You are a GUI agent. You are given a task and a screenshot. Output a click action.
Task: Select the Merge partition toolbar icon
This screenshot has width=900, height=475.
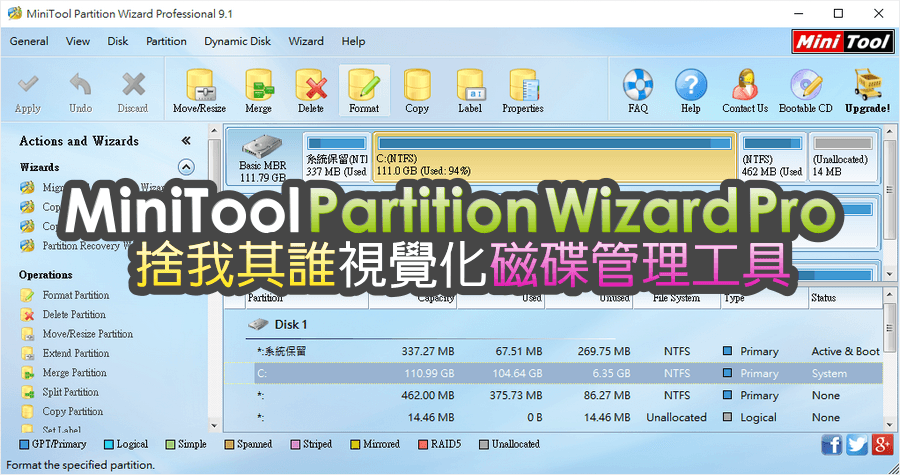pos(258,91)
